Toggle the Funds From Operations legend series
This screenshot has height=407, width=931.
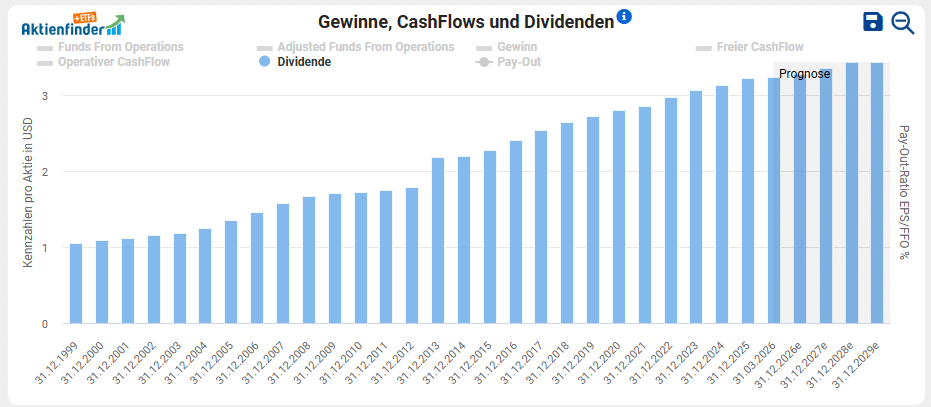click(110, 46)
